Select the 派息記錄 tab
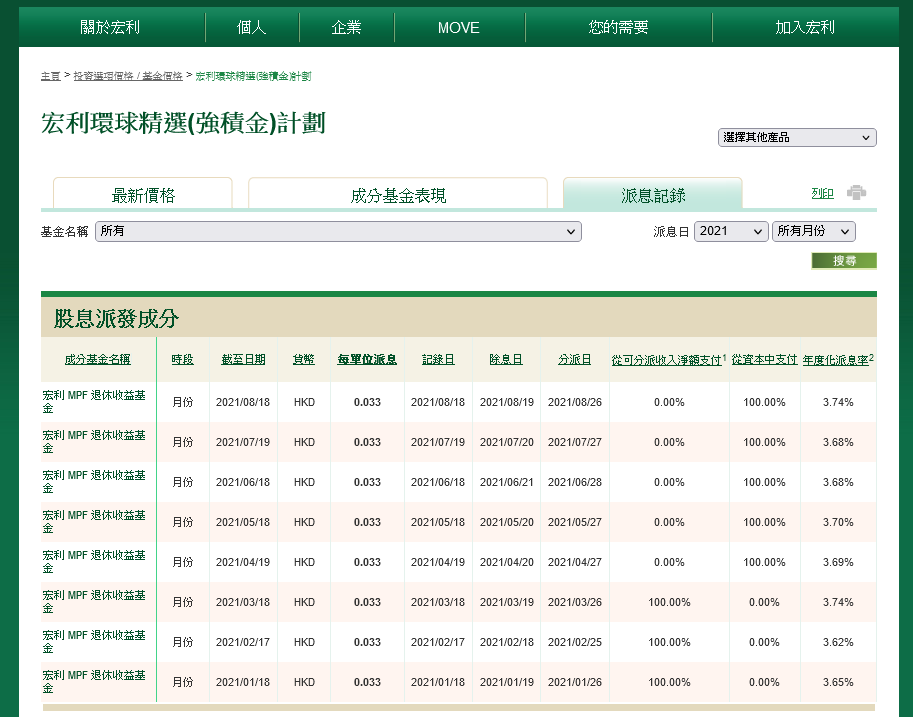The image size is (913, 717). [x=653, y=195]
